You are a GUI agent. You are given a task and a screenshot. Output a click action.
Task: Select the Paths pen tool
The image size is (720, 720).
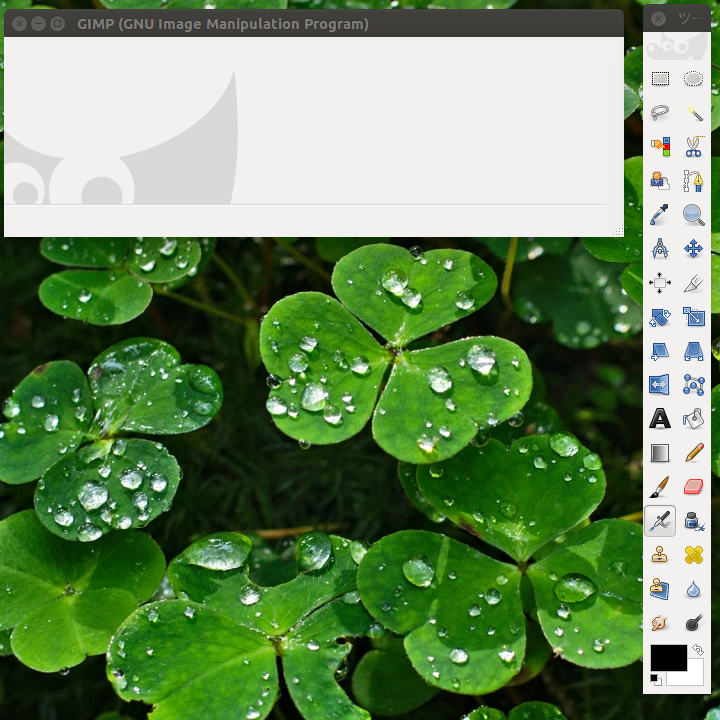[693, 181]
